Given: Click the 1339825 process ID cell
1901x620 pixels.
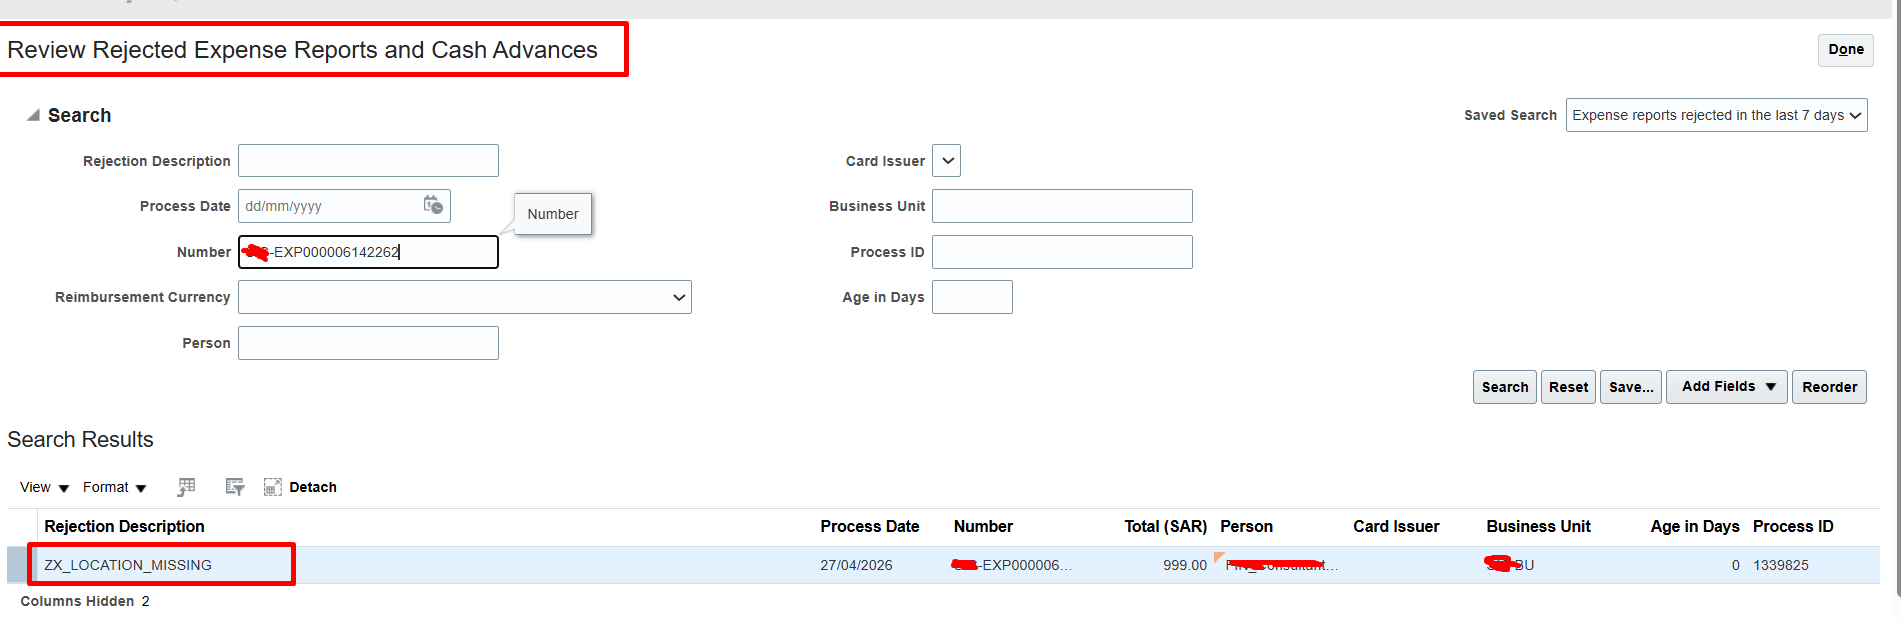Looking at the screenshot, I should click(1781, 565).
